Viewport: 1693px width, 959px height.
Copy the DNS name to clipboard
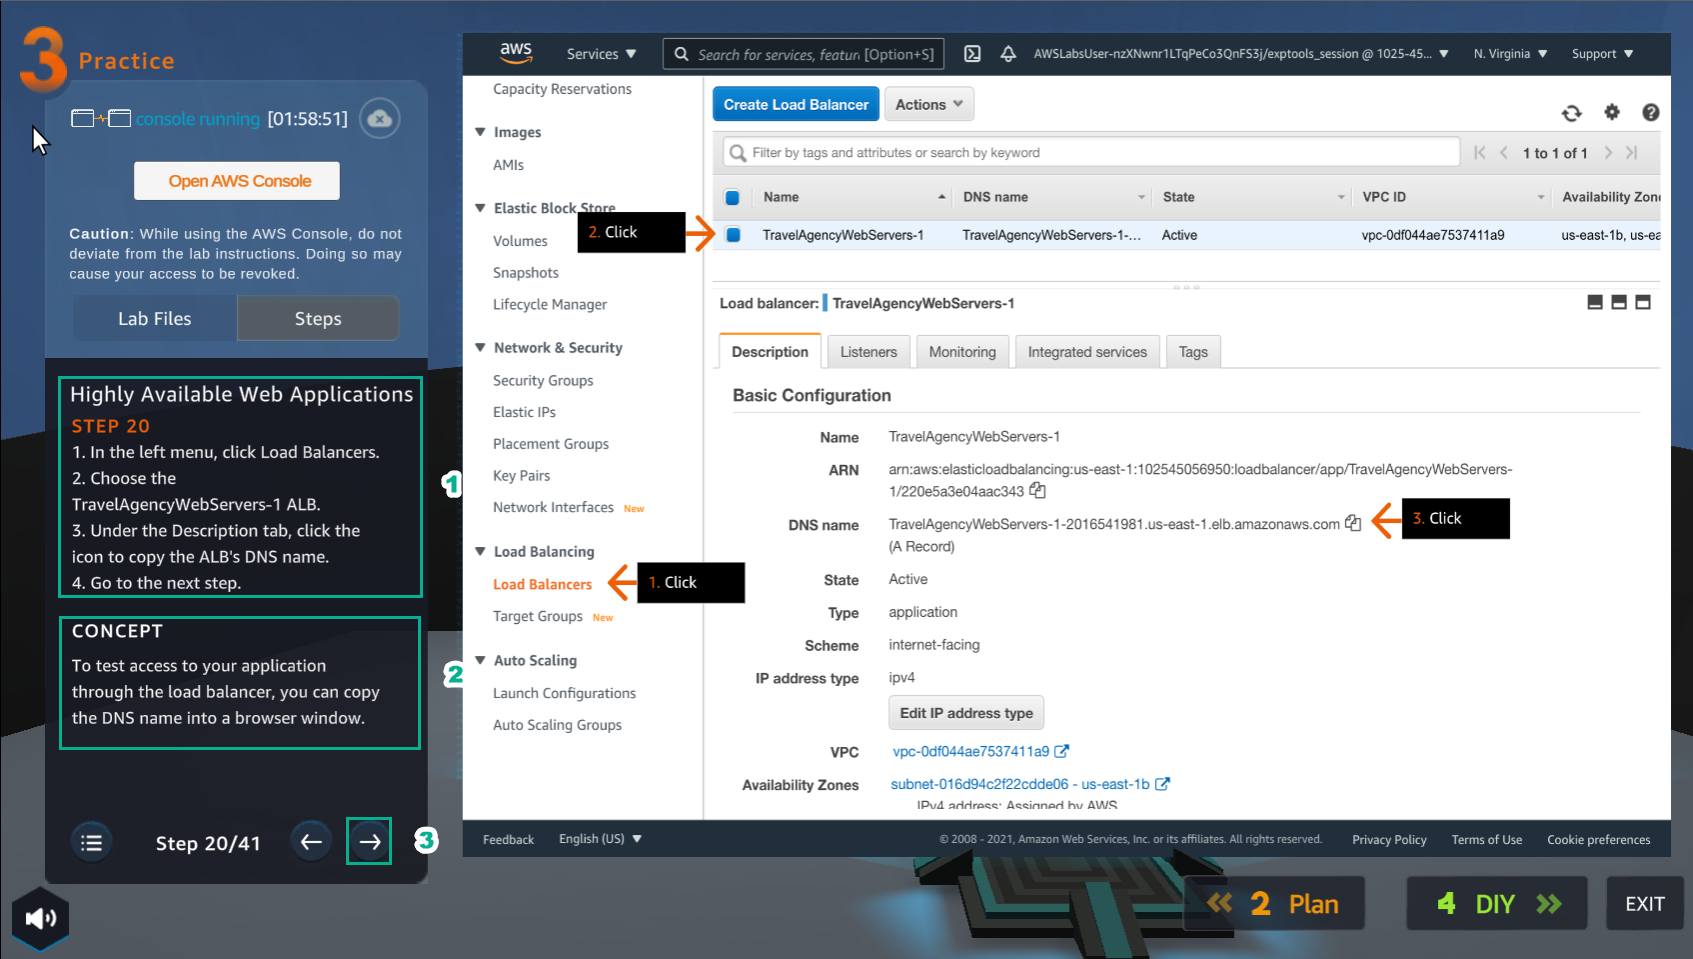[1353, 523]
